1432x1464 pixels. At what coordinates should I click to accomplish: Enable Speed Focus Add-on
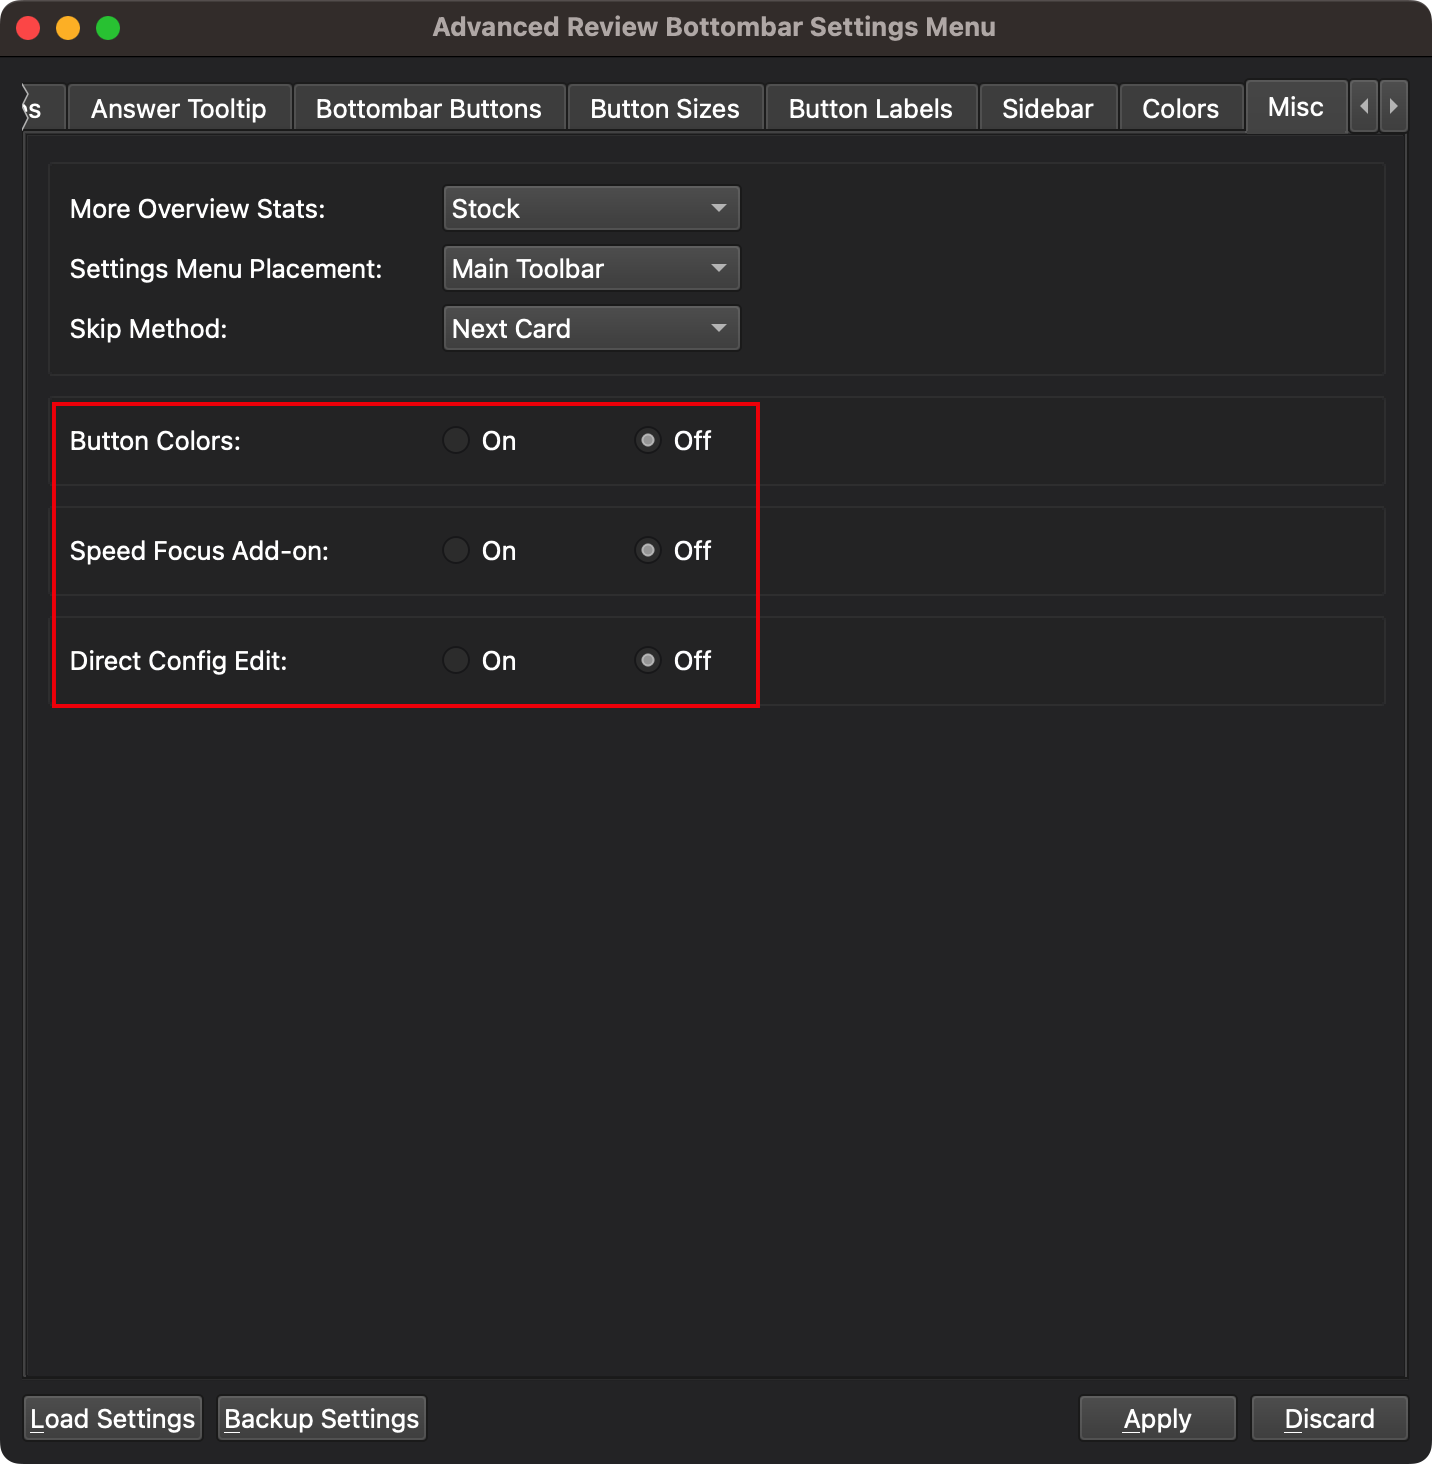(456, 551)
